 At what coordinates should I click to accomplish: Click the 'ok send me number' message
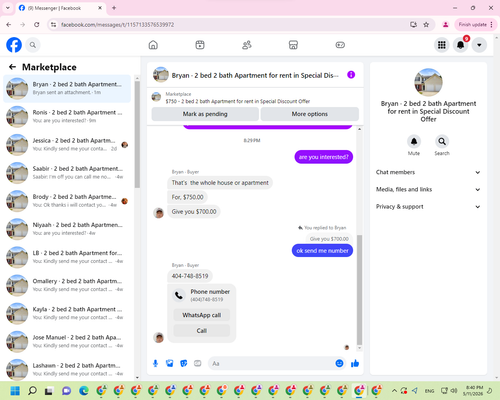point(322,251)
